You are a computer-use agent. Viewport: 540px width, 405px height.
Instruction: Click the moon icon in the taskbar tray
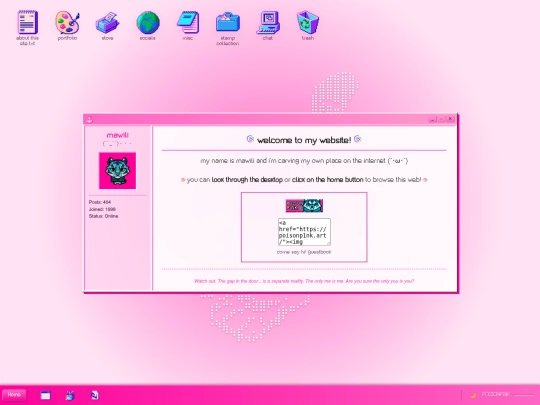[x=473, y=395]
